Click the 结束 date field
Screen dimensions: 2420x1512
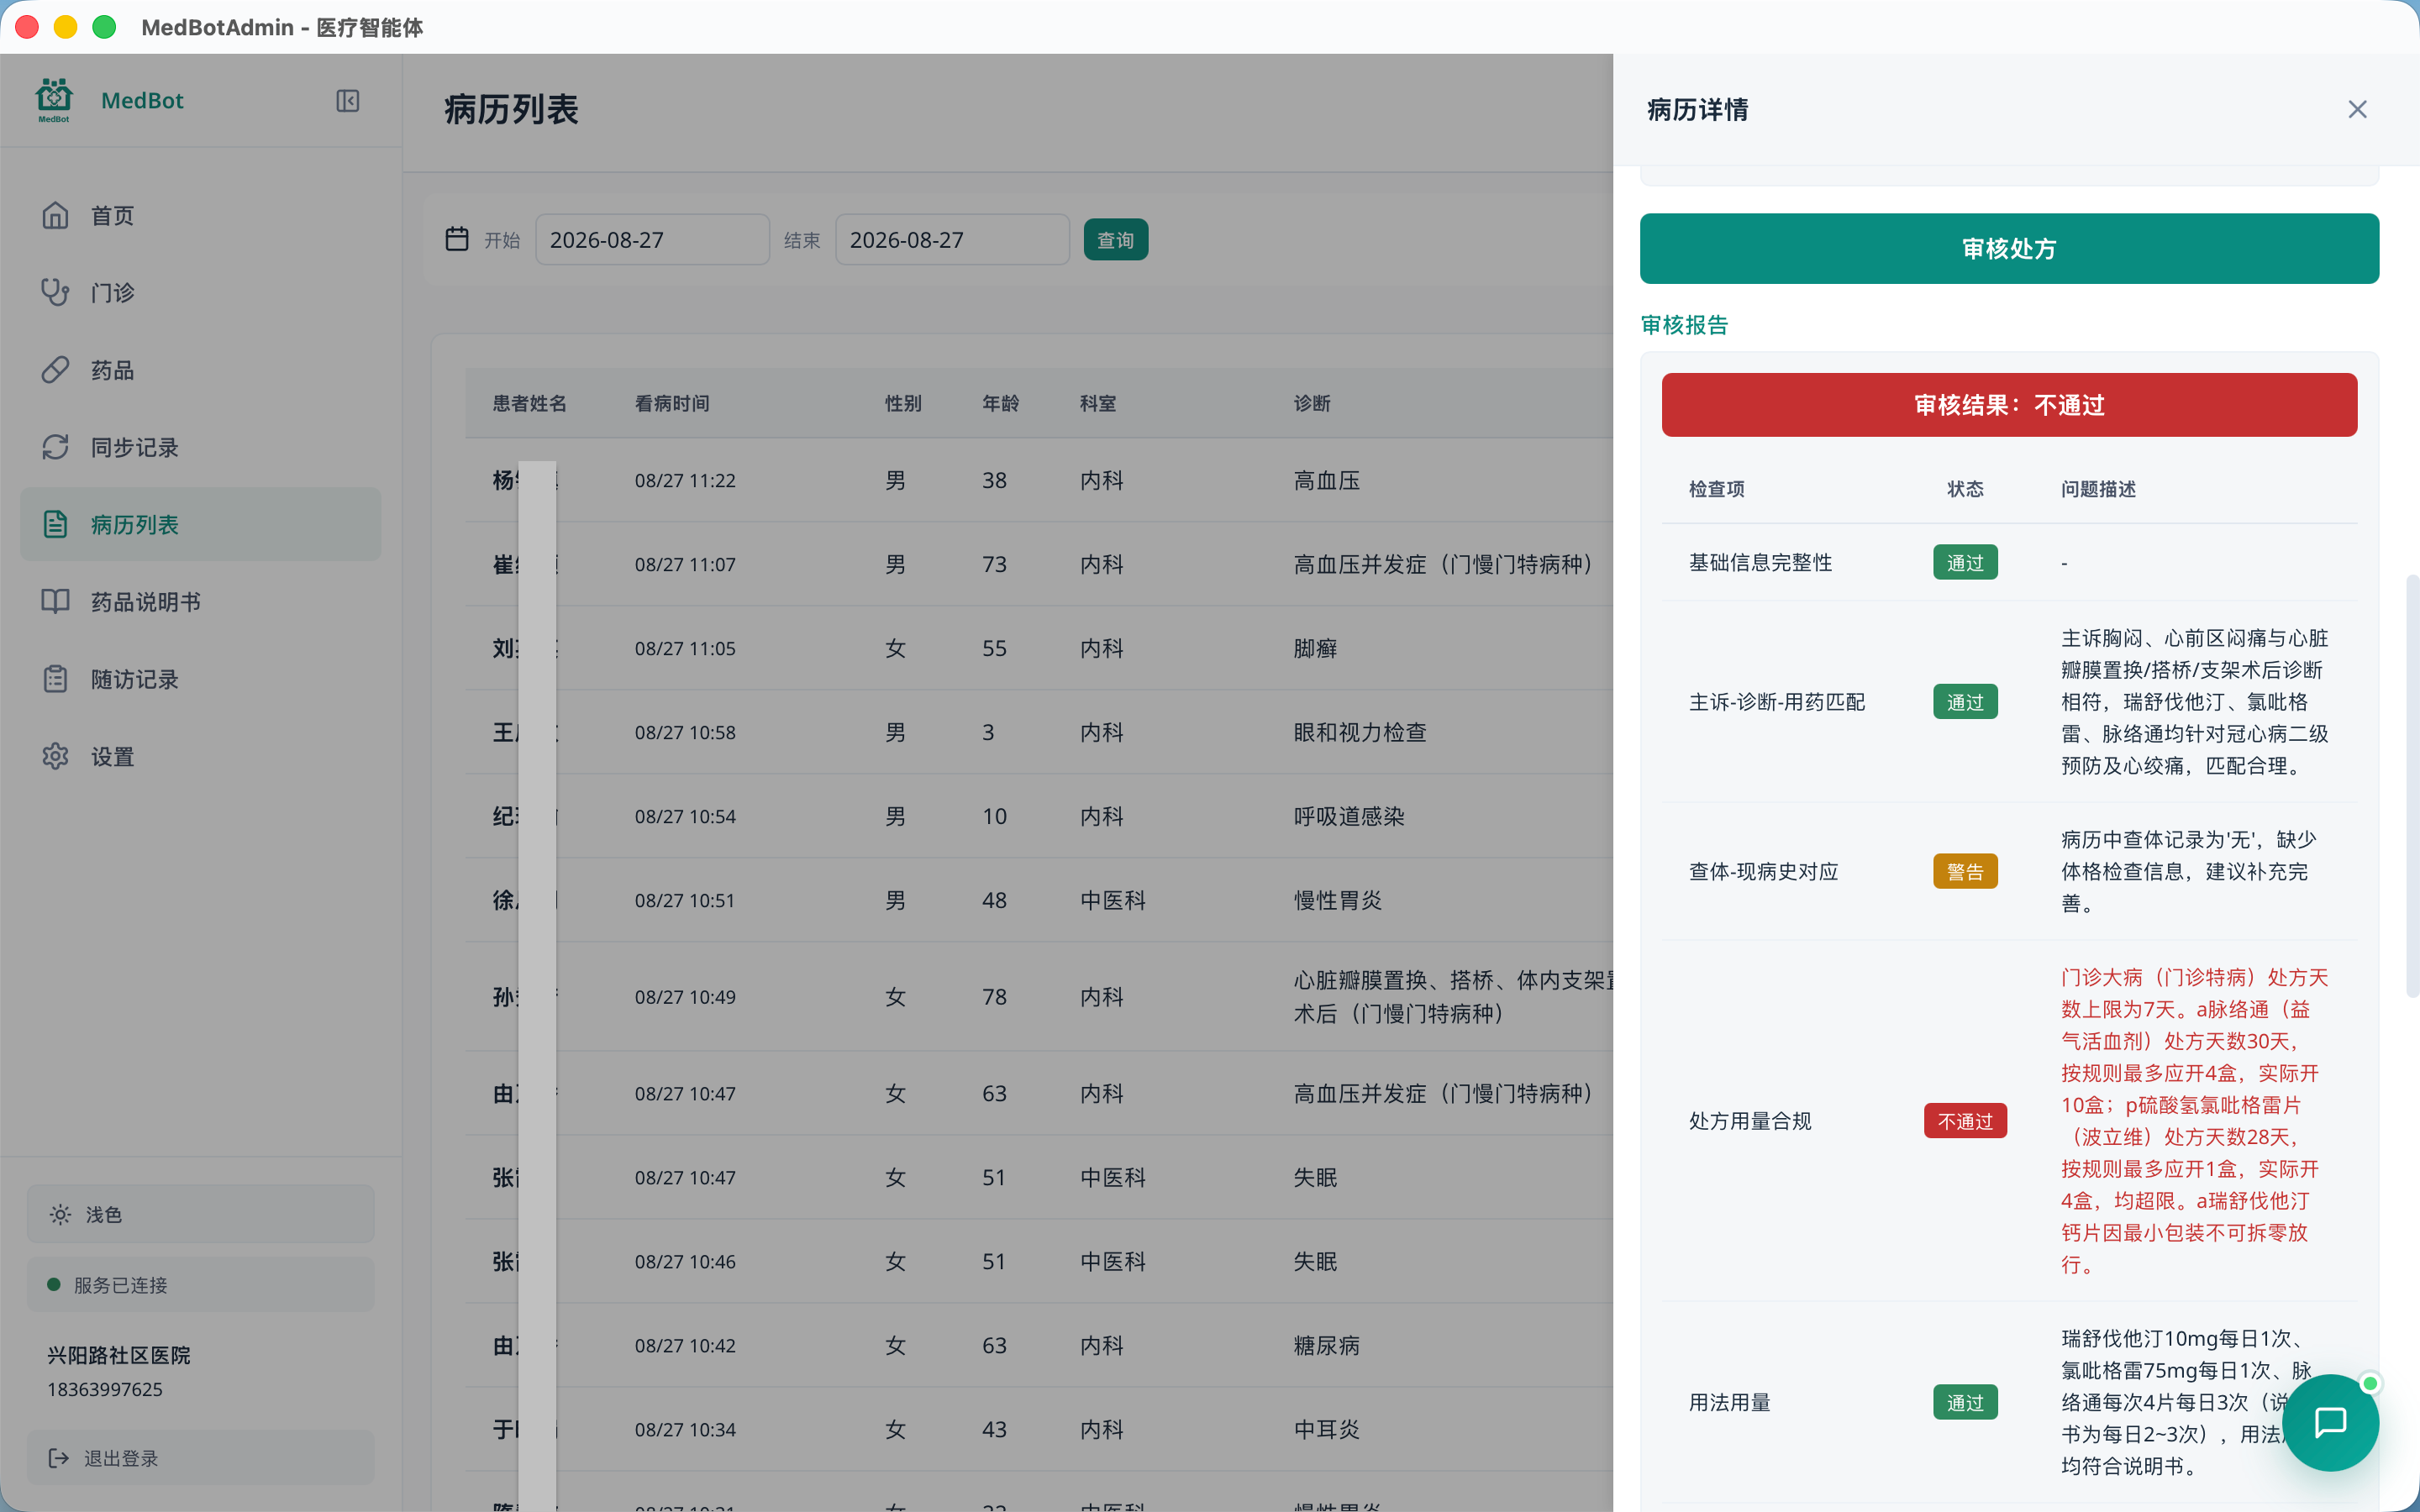[952, 240]
